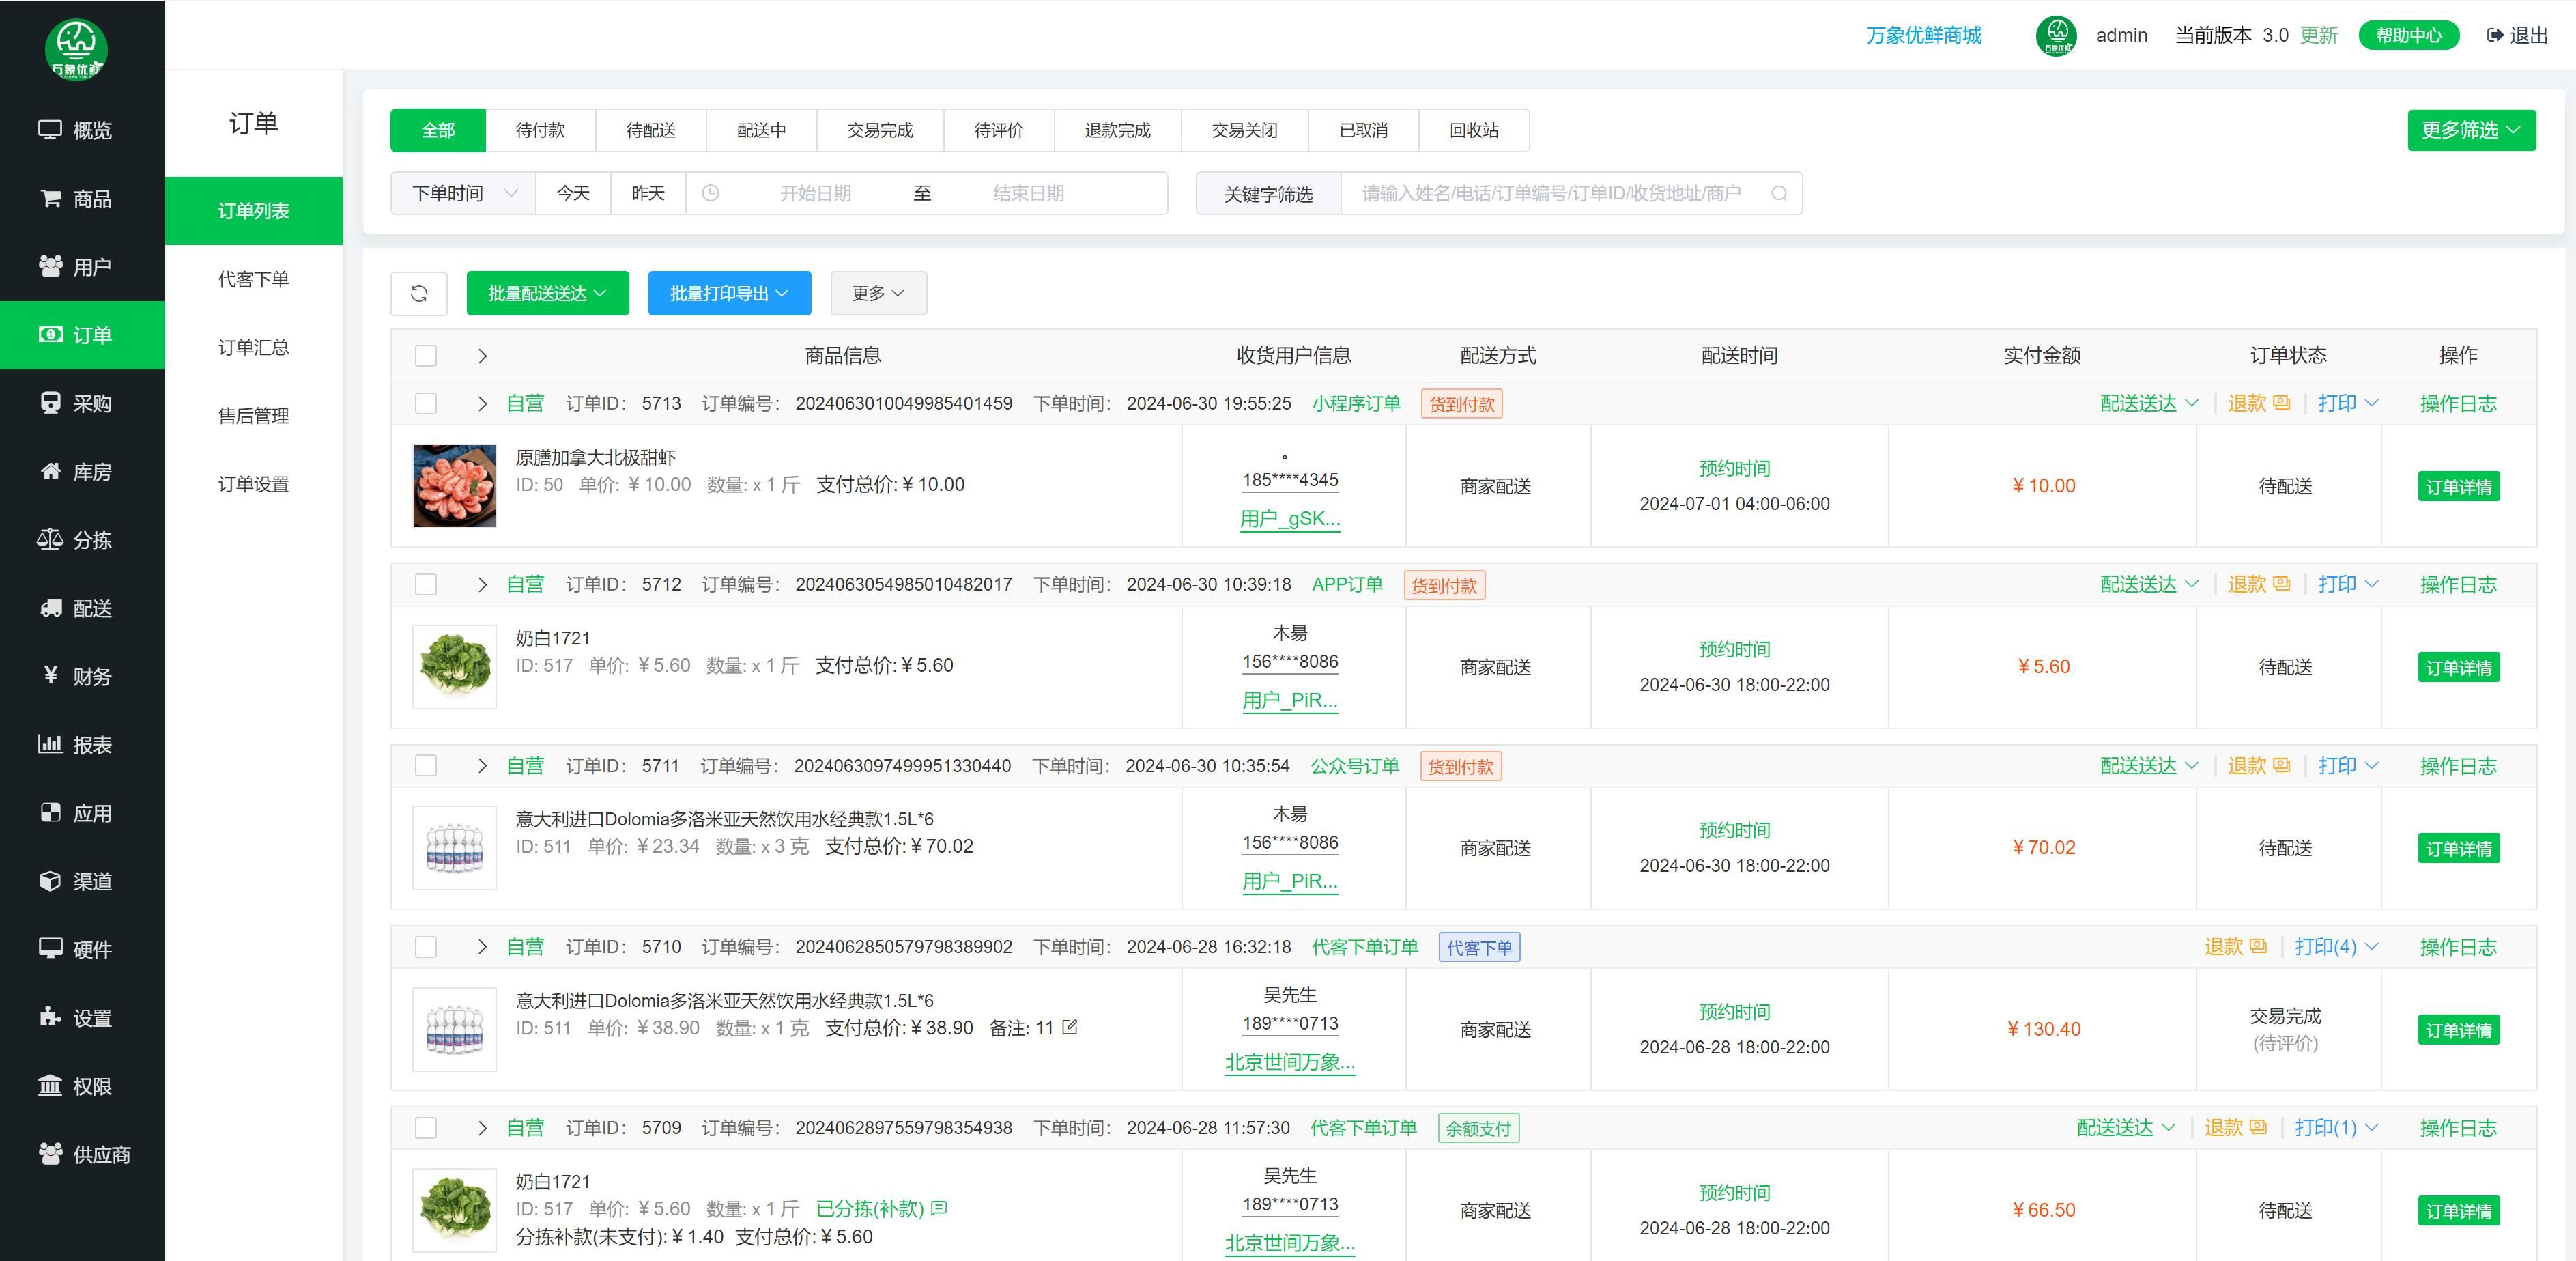2576x1261 pixels.
Task: Click the 权限 permissions bank icon
Action: pyautogui.click(x=50, y=1085)
